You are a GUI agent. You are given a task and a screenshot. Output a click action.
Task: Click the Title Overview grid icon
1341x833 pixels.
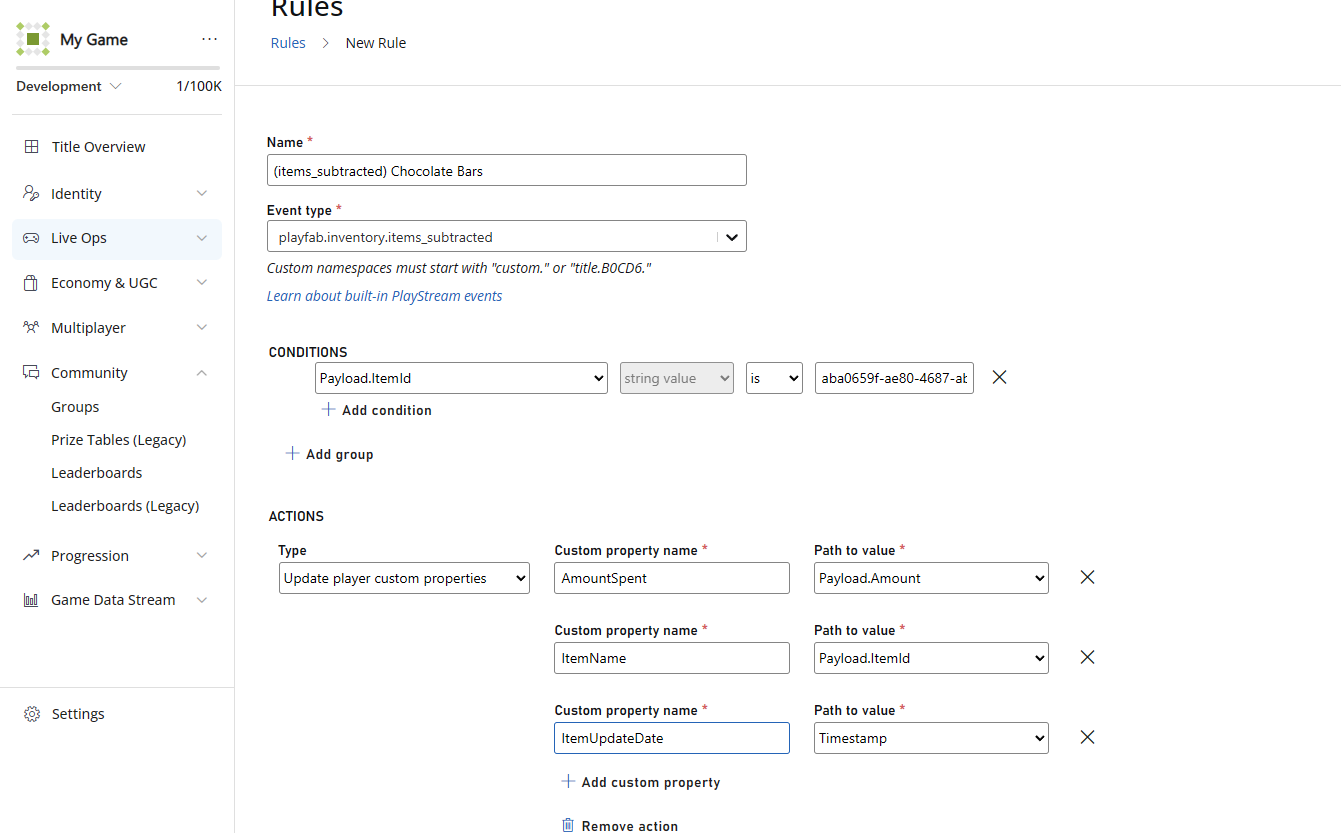32,147
